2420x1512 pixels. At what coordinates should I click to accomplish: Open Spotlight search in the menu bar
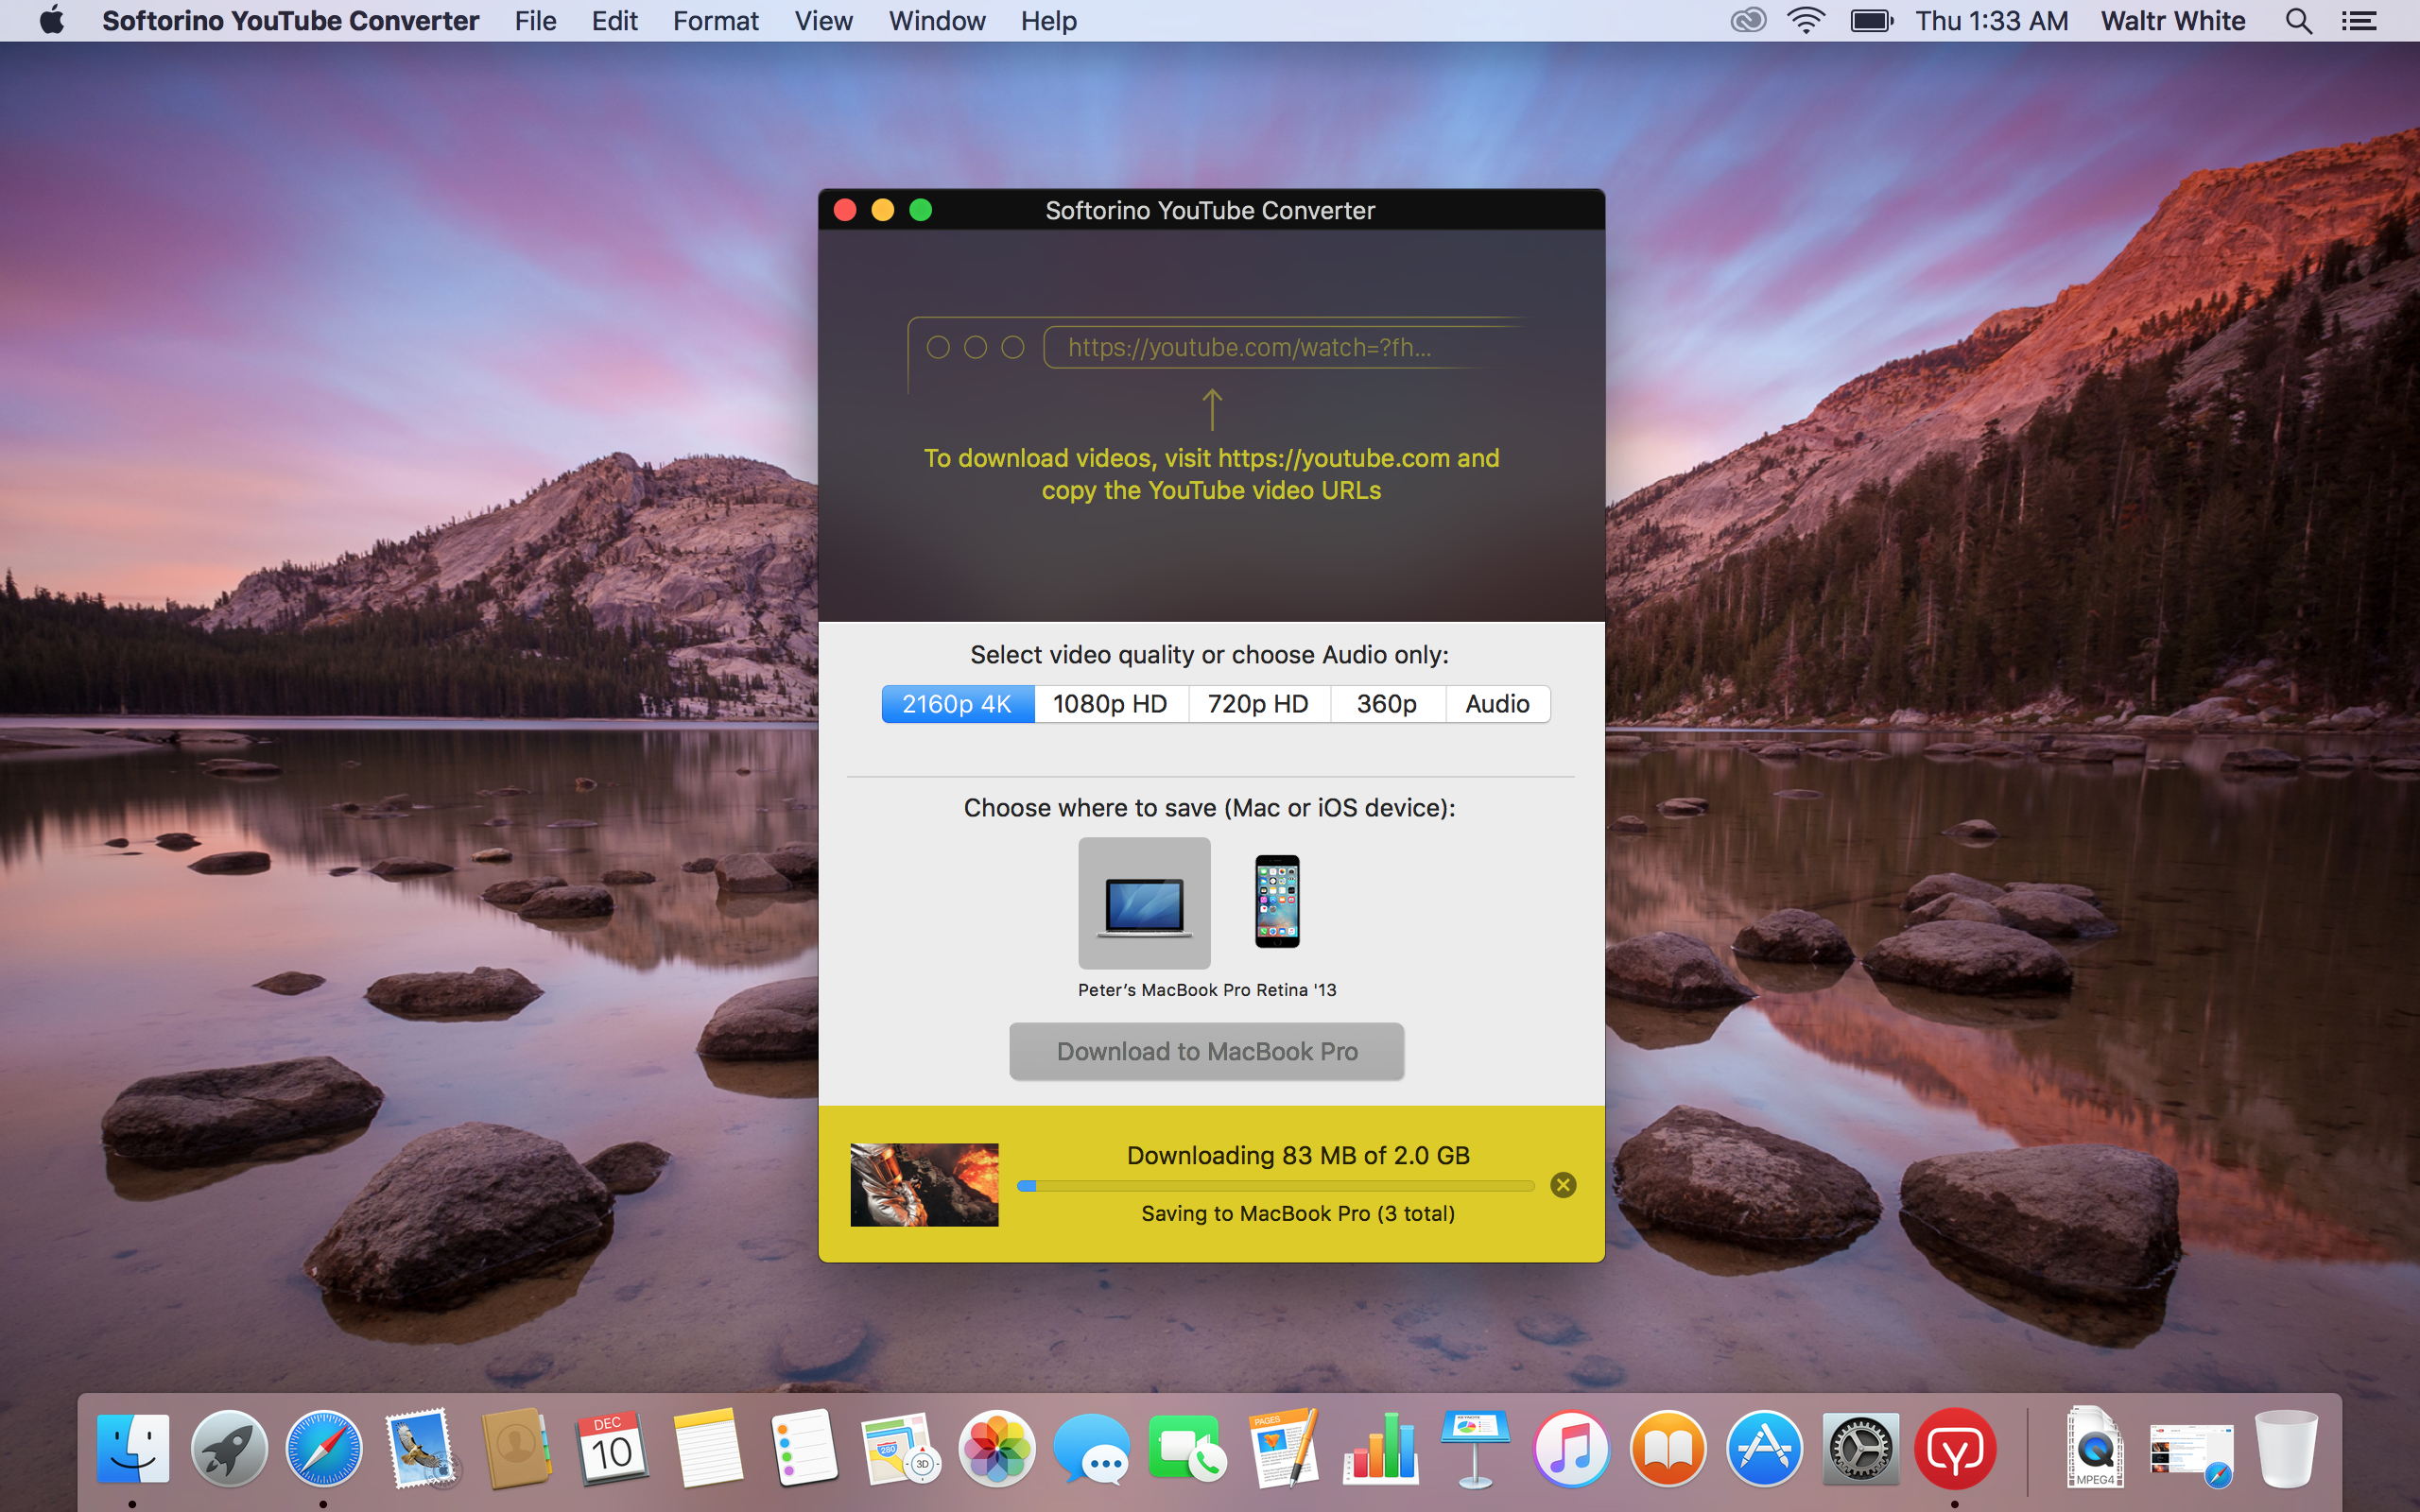pos(2298,21)
